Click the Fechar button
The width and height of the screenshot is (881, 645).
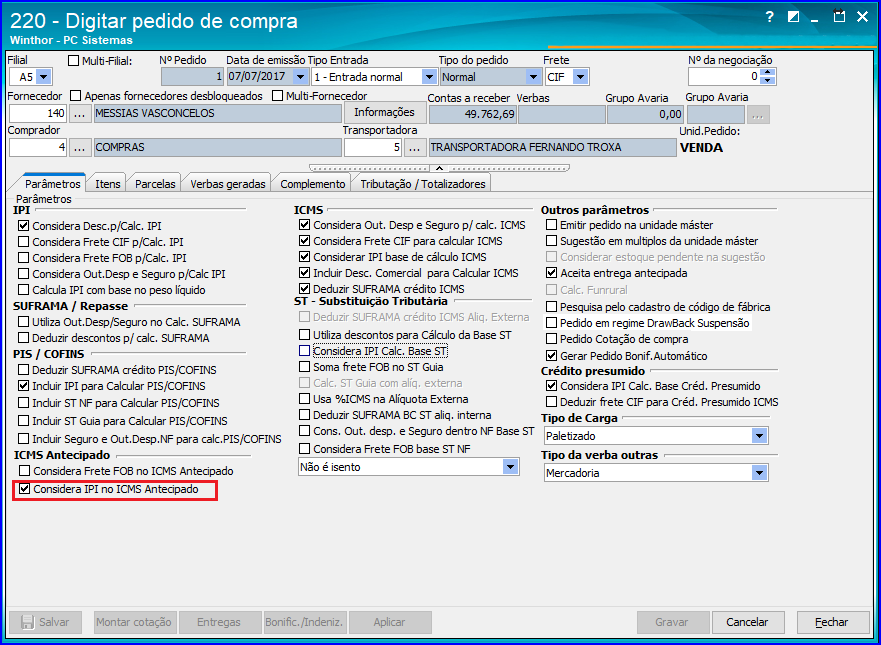832,622
